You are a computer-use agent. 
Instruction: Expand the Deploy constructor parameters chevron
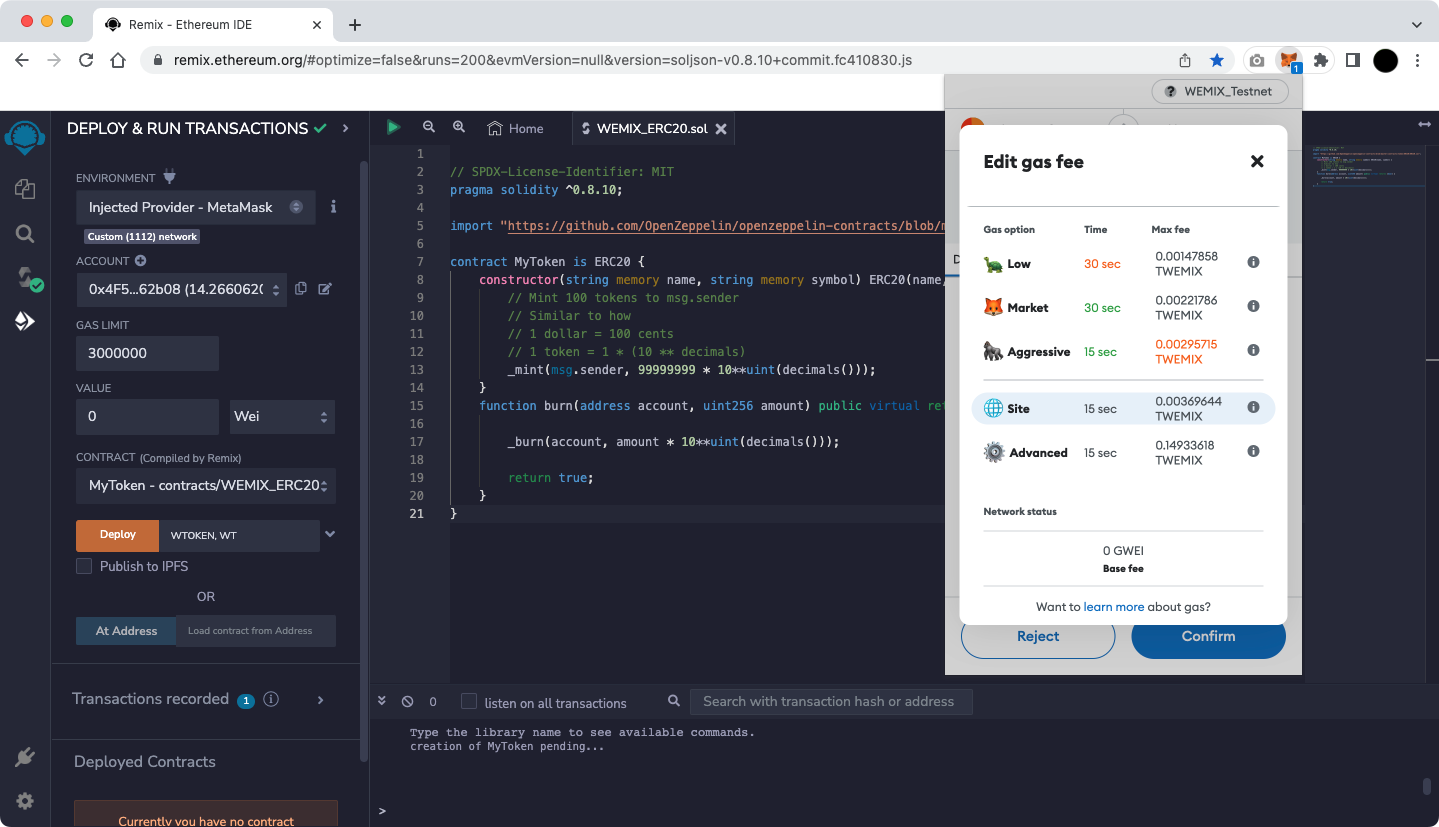click(330, 535)
